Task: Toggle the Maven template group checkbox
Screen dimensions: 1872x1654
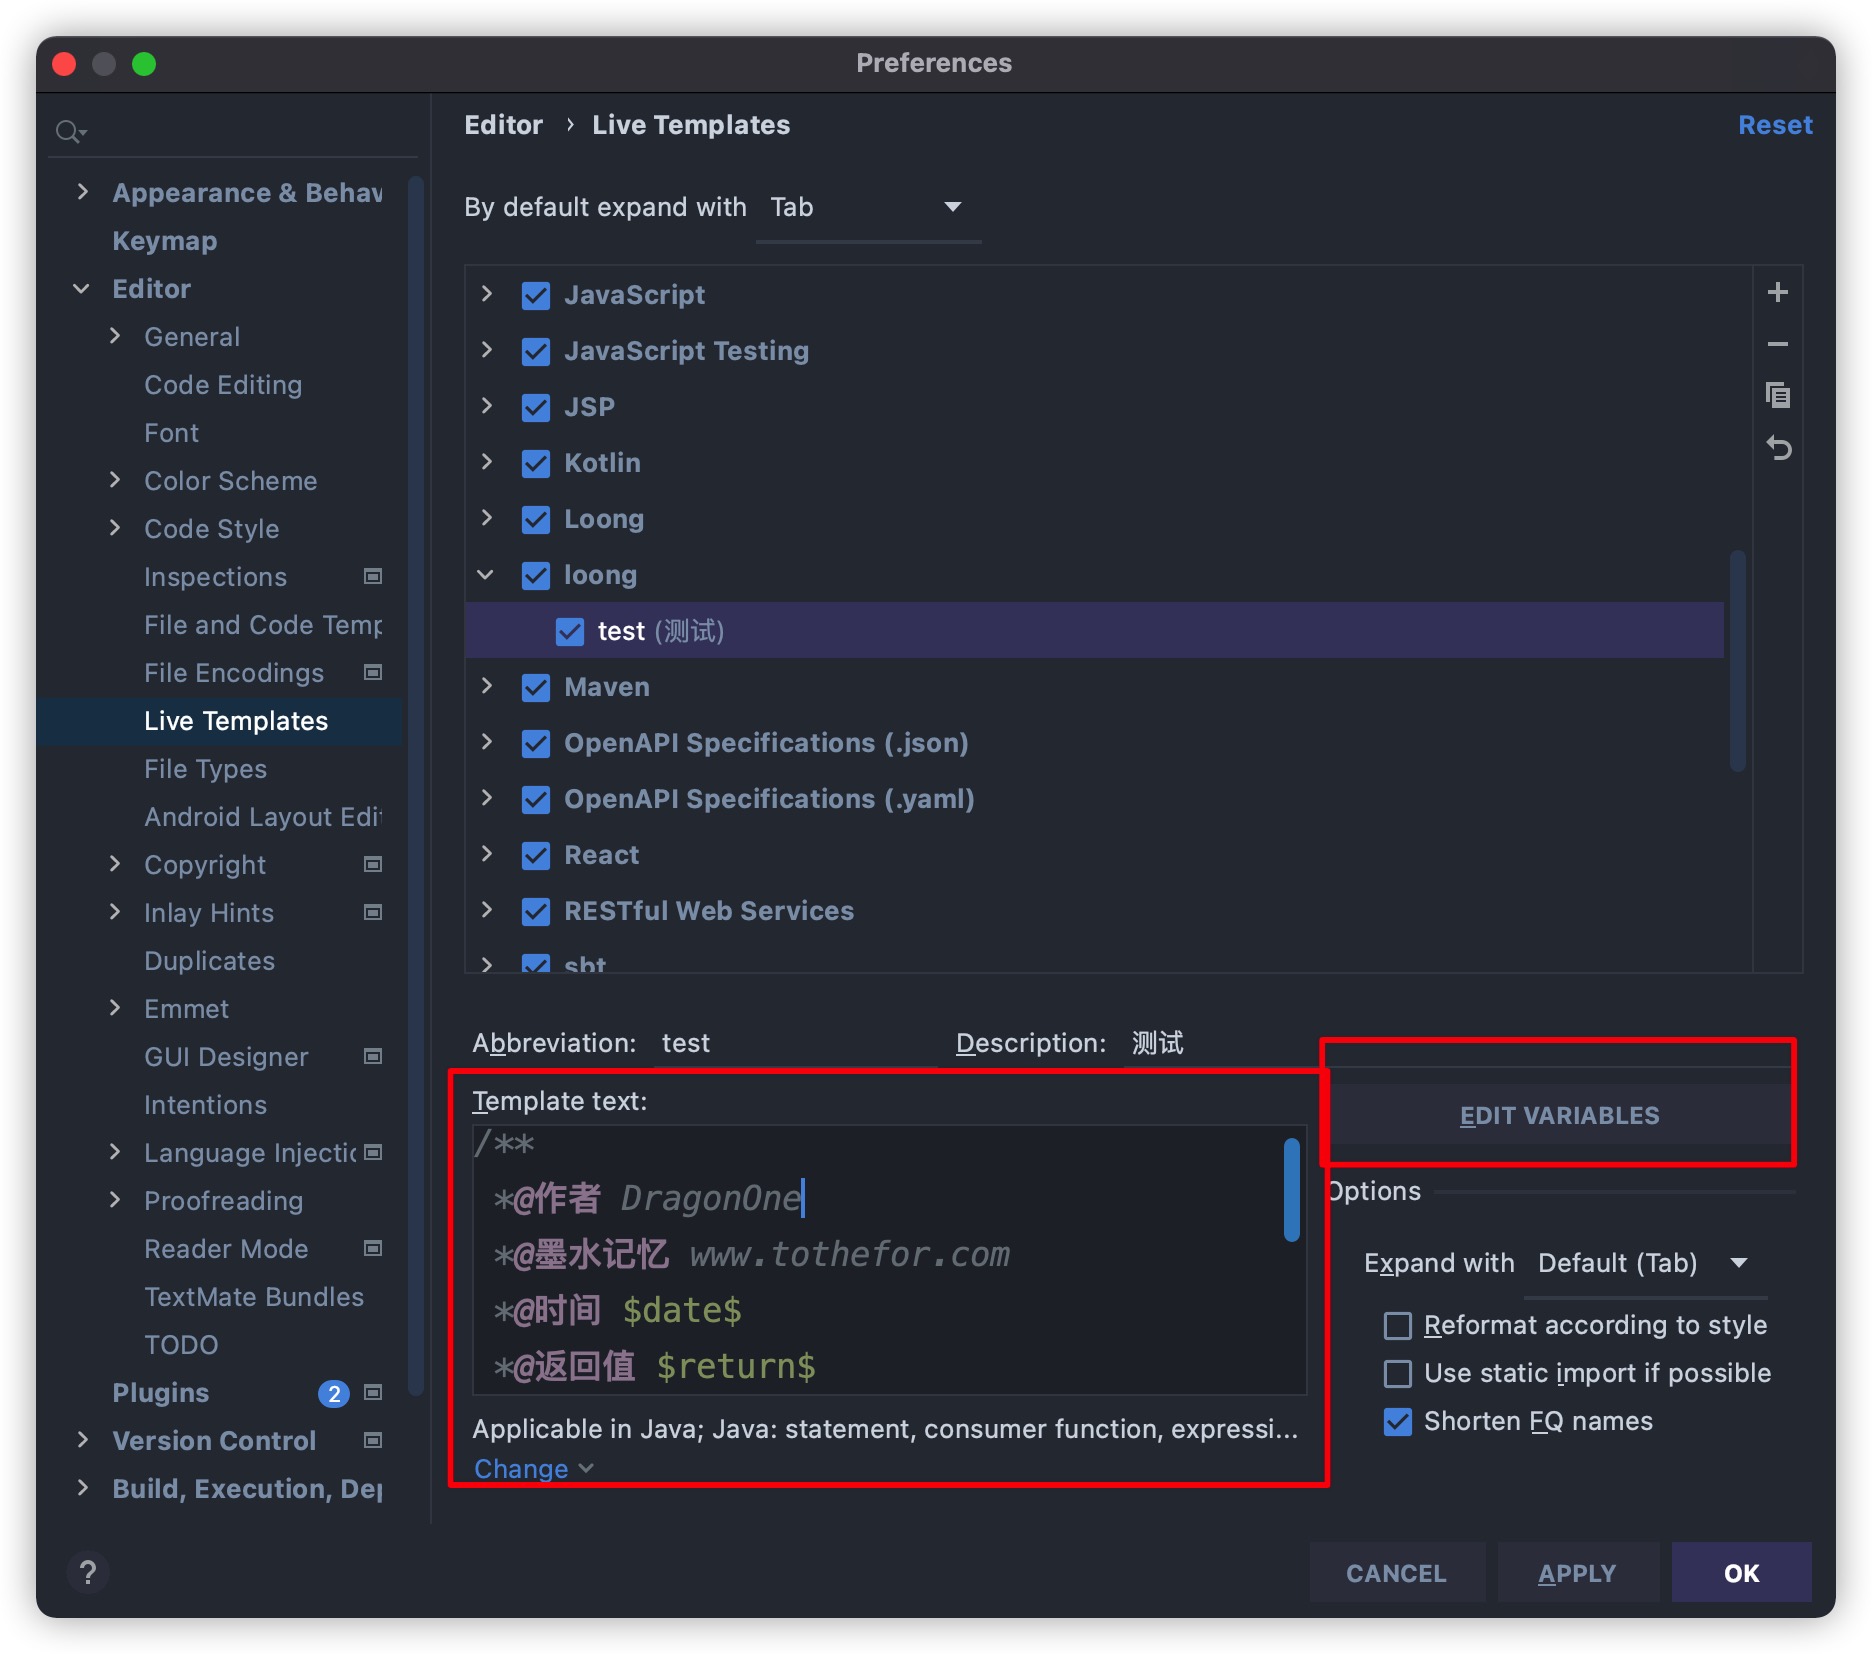Action: [x=536, y=687]
